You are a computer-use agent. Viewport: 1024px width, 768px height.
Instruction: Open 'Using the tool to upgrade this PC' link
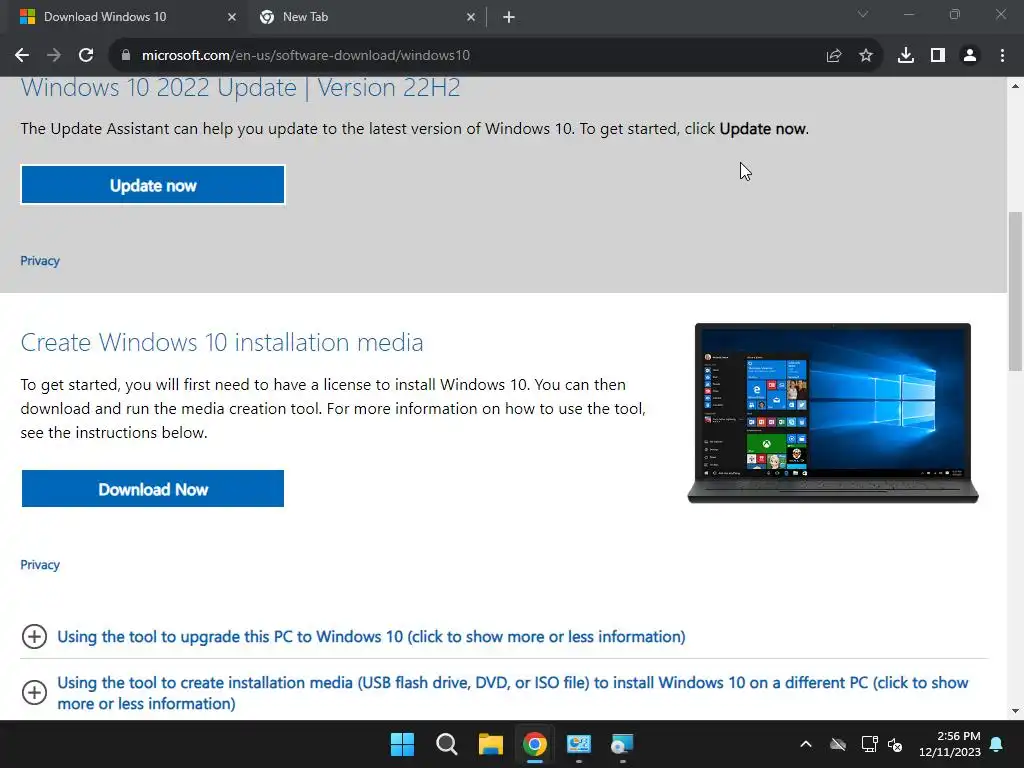371,637
